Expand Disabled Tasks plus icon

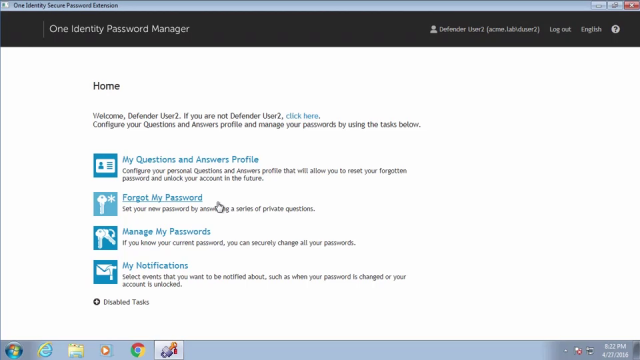pos(96,302)
